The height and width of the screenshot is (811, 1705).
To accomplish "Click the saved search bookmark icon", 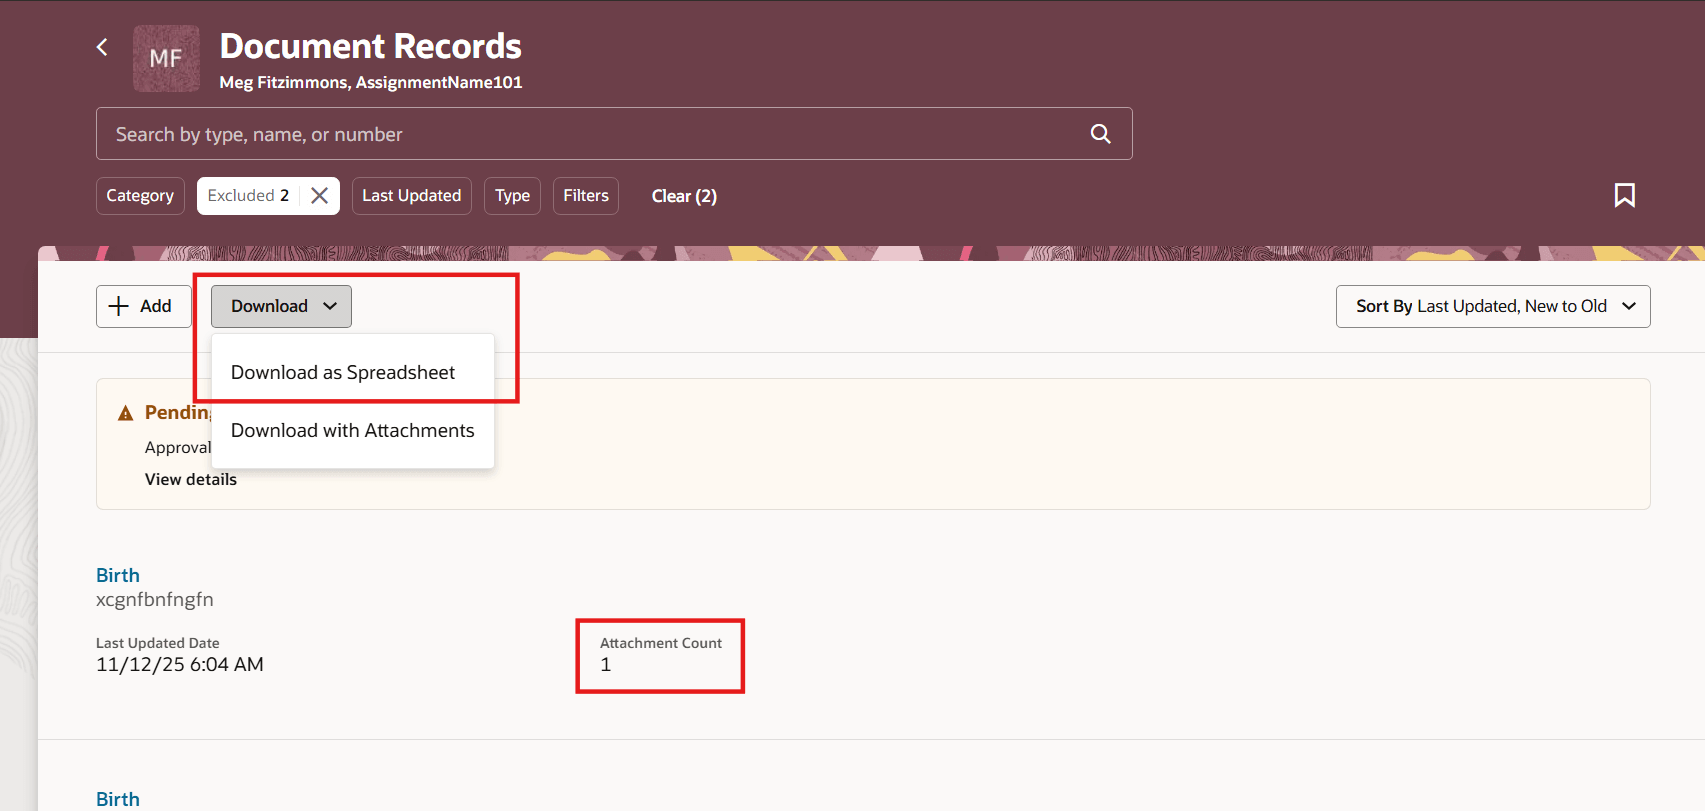I will tap(1625, 195).
